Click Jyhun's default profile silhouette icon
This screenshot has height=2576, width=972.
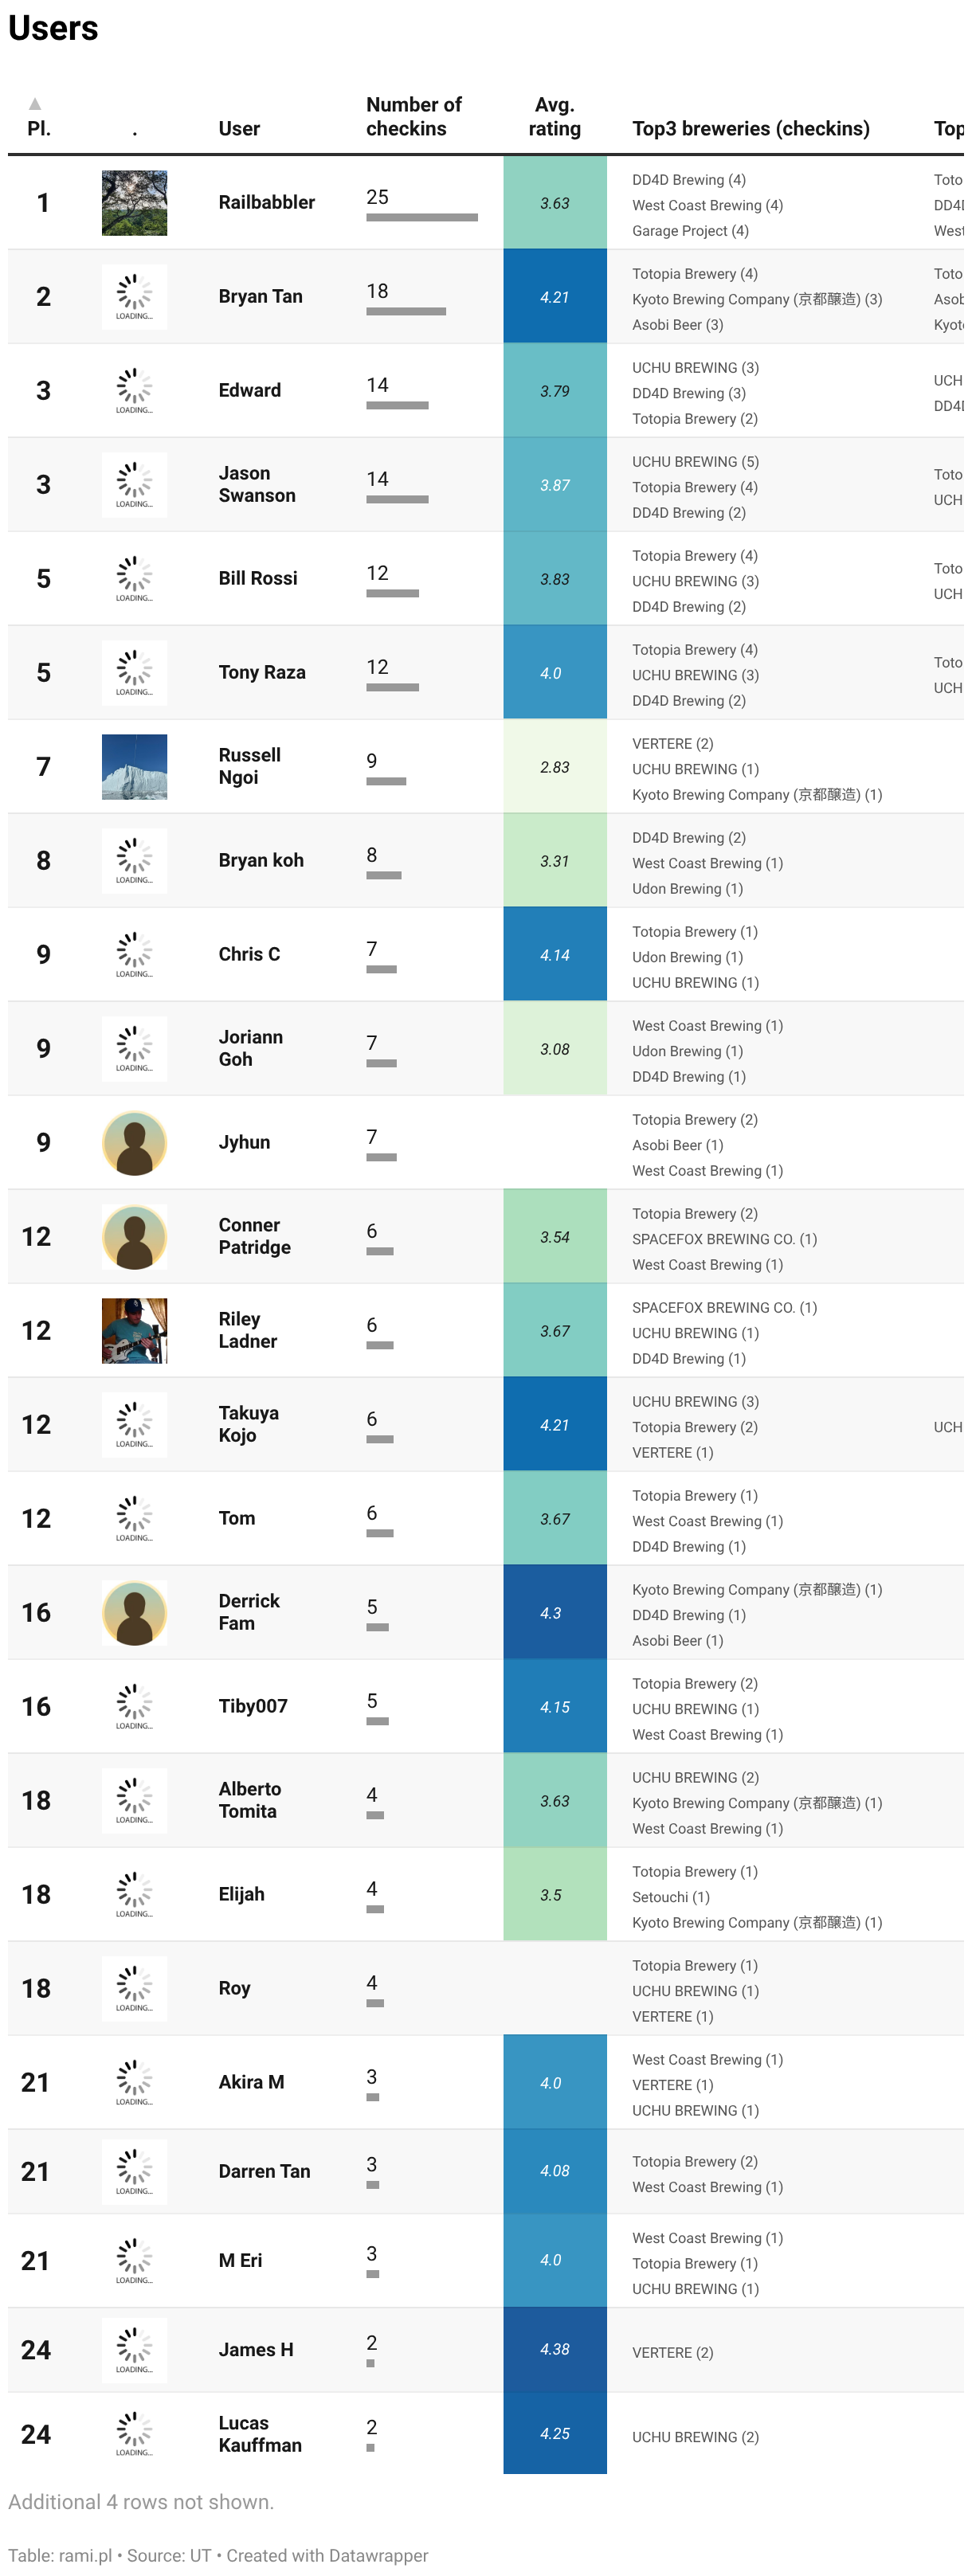134,1143
